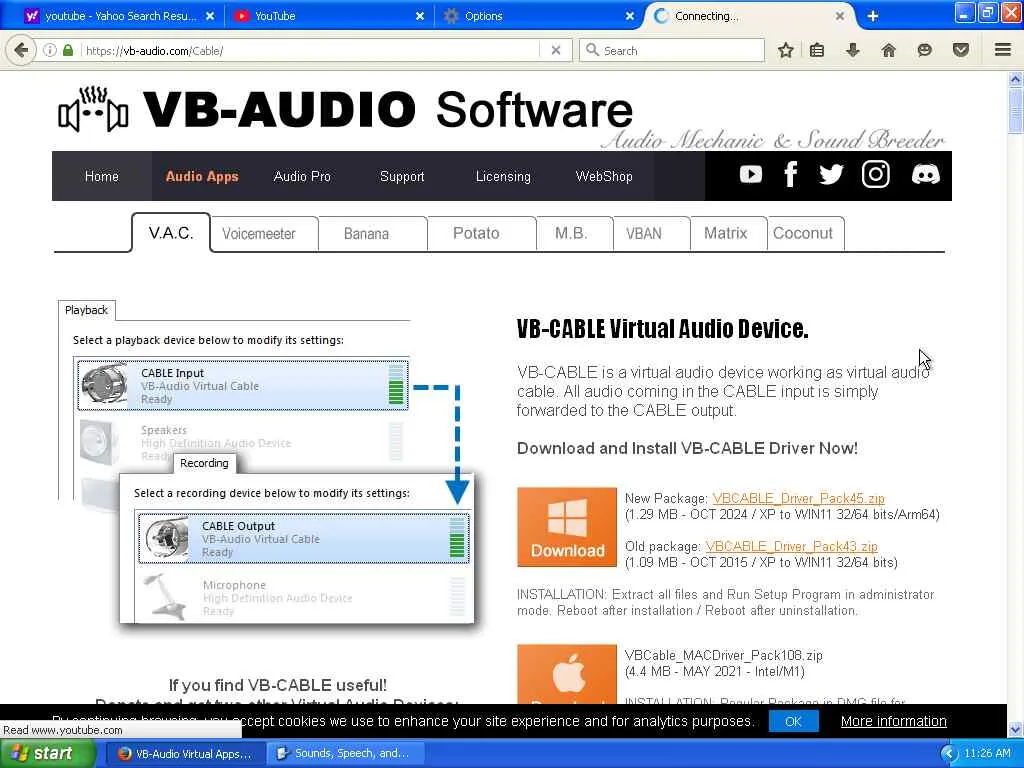Click the VB-Audio speaker logo
The height and width of the screenshot is (768, 1024).
(93, 109)
